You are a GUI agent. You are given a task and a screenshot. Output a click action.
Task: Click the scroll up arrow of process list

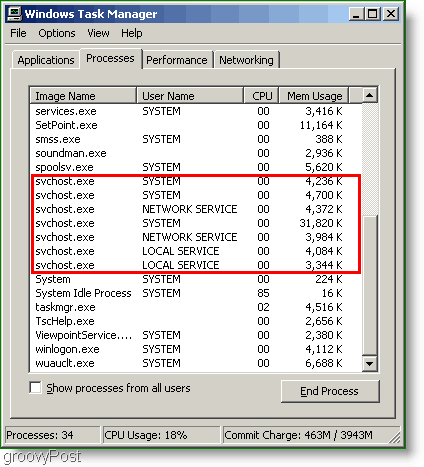369,96
